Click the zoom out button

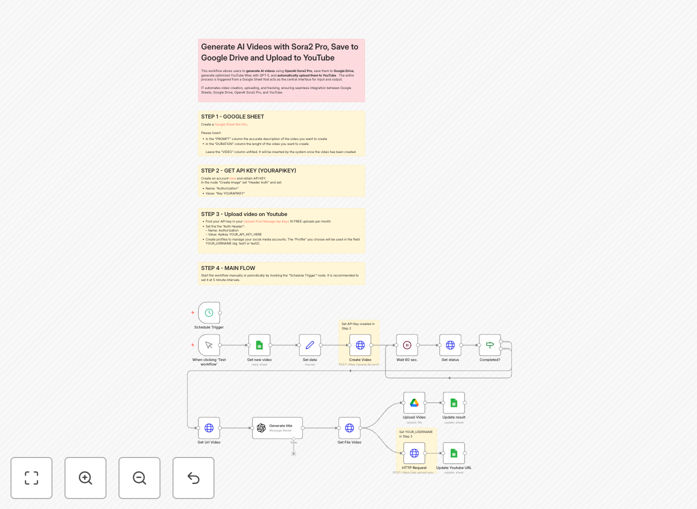pos(139,478)
